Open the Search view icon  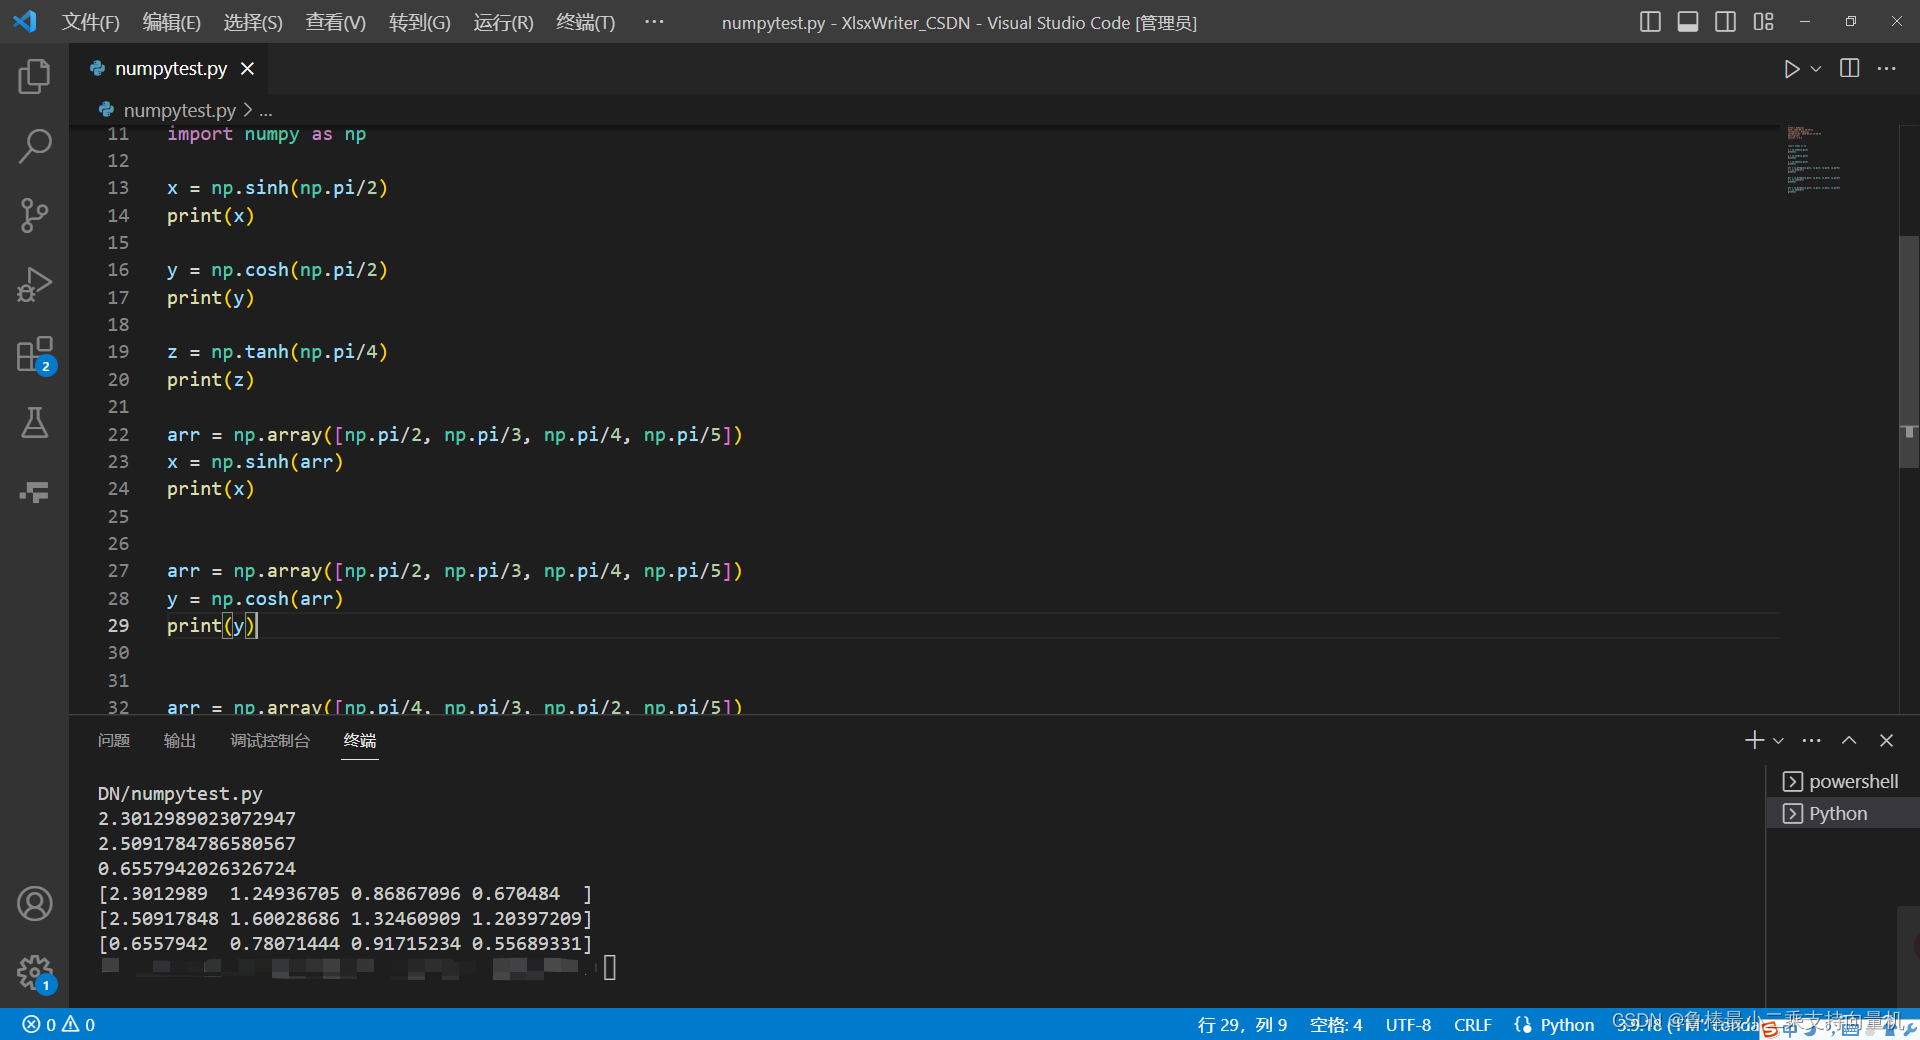point(34,146)
